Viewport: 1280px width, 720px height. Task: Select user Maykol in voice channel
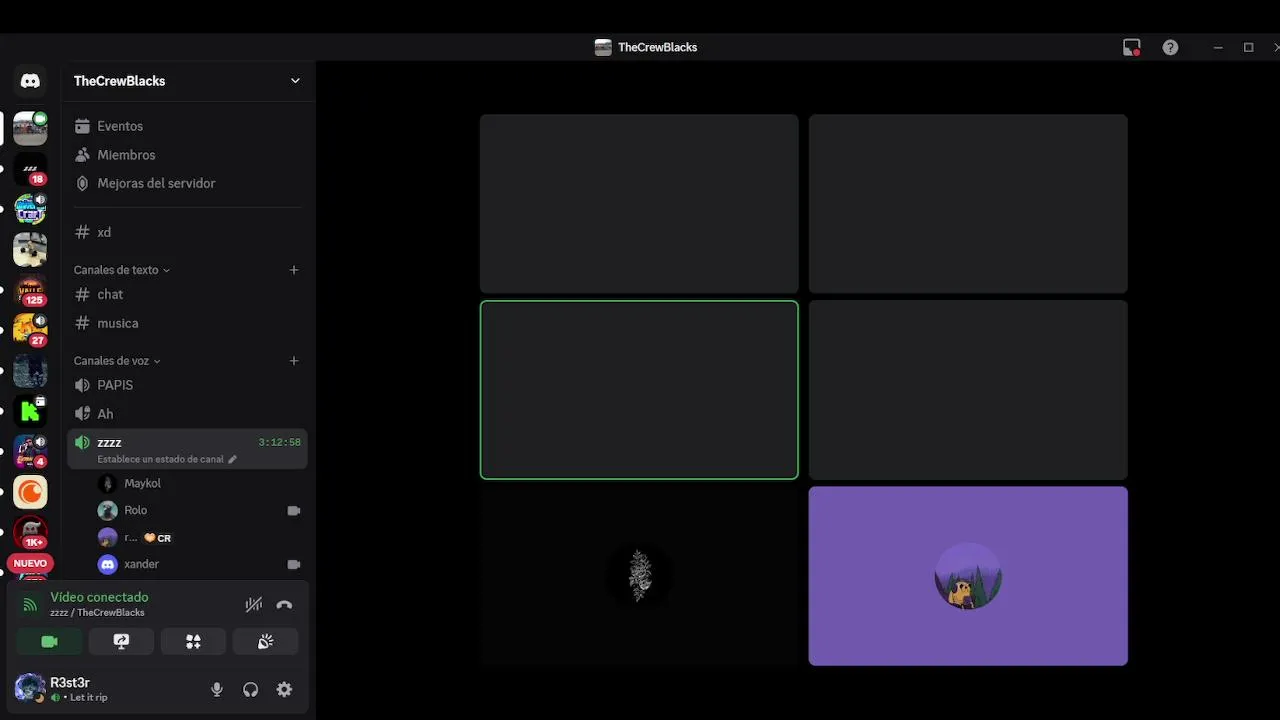click(198, 483)
